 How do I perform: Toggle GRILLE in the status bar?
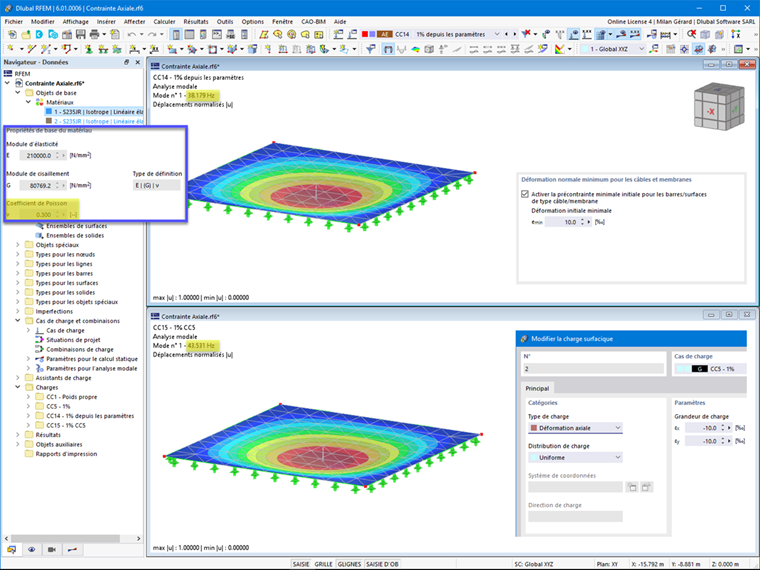click(323, 564)
